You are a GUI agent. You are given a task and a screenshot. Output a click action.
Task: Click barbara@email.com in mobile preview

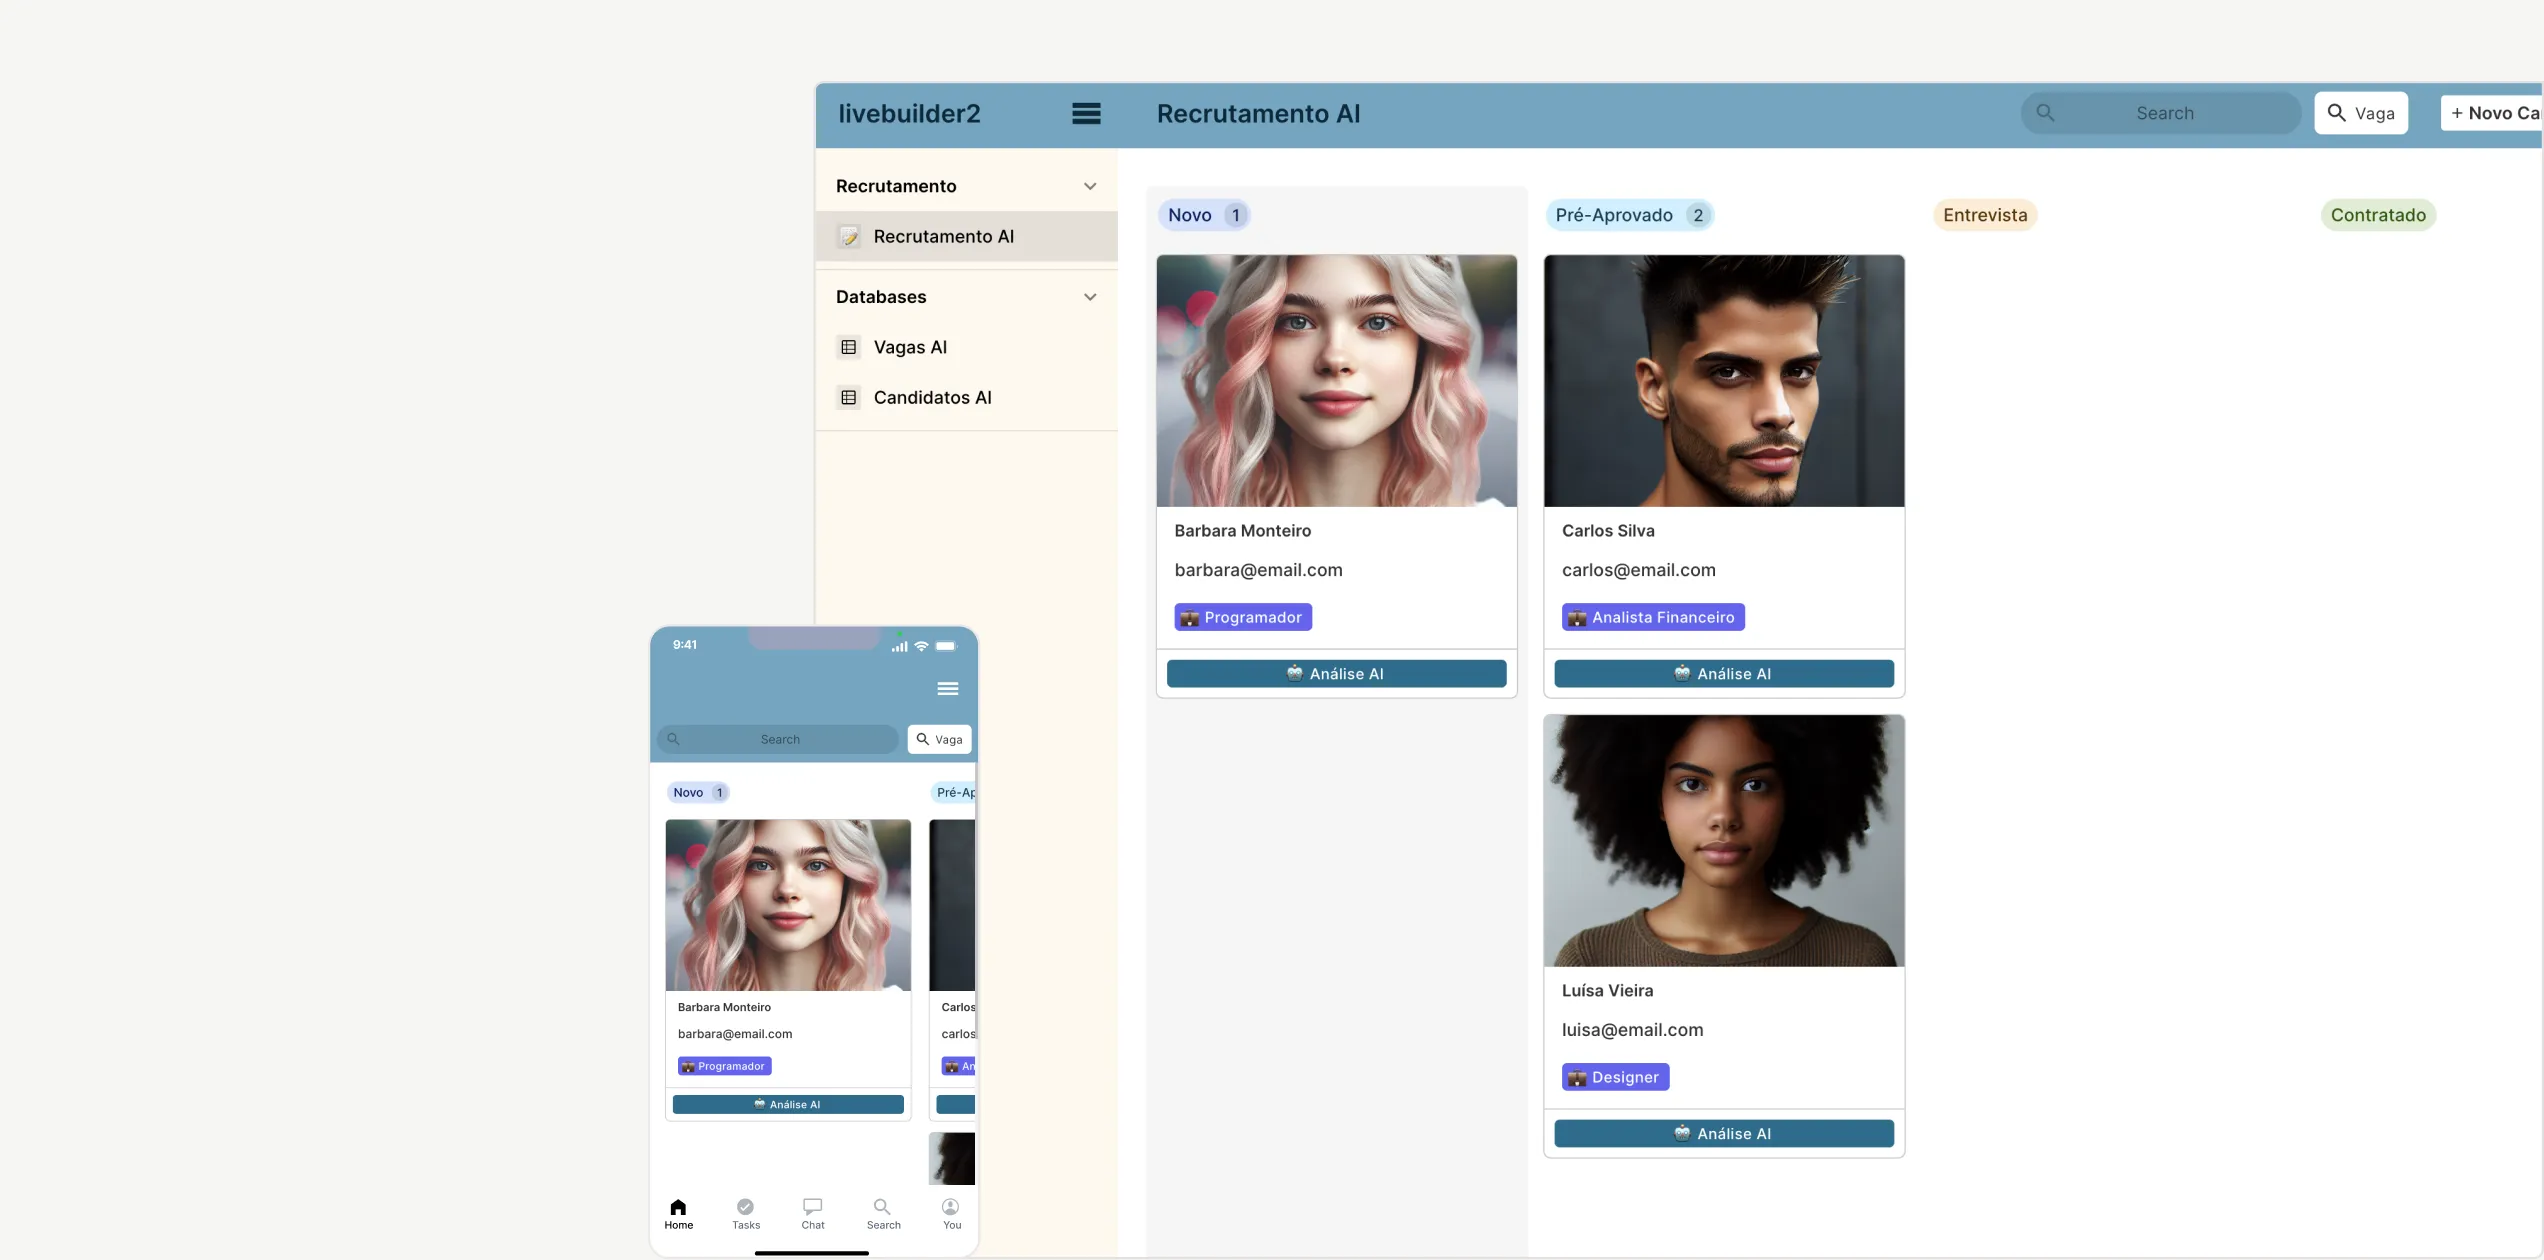735,1035
